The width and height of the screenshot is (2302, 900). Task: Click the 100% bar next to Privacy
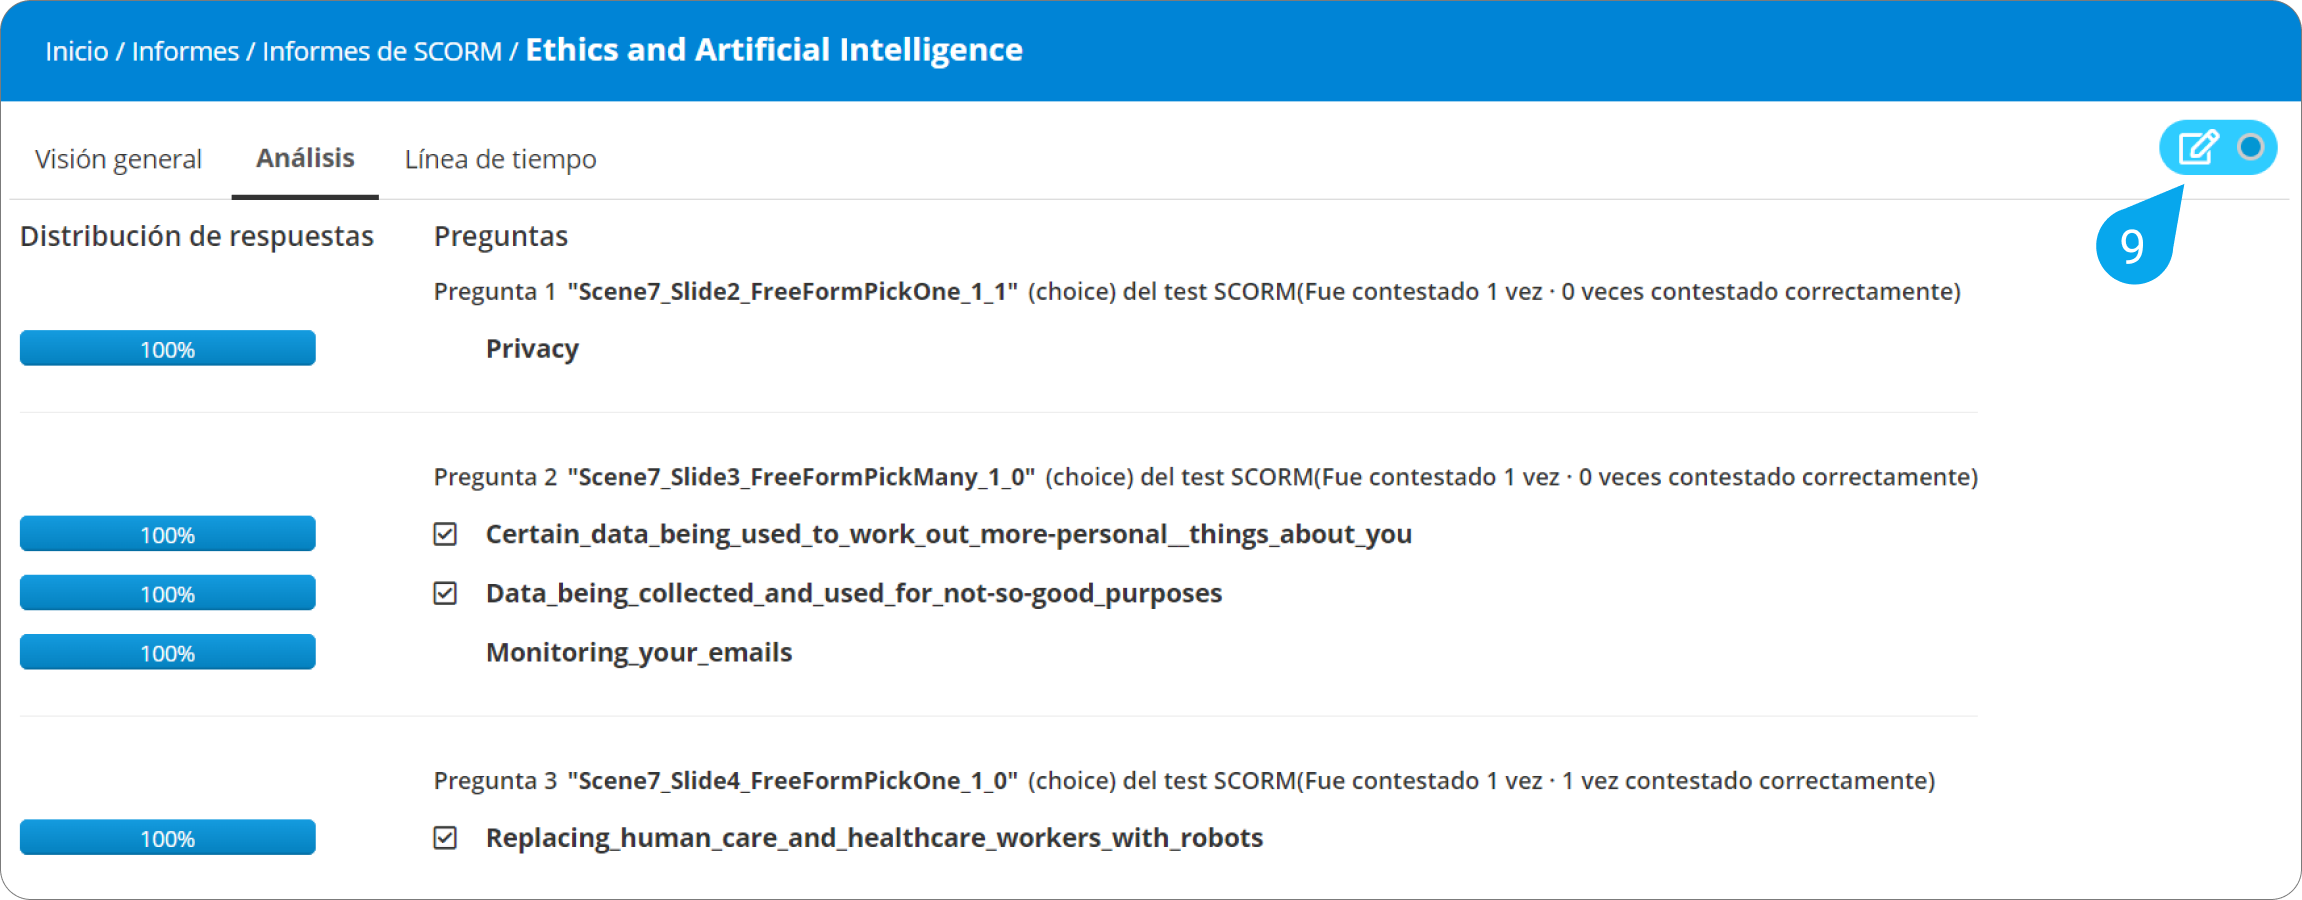(x=168, y=349)
